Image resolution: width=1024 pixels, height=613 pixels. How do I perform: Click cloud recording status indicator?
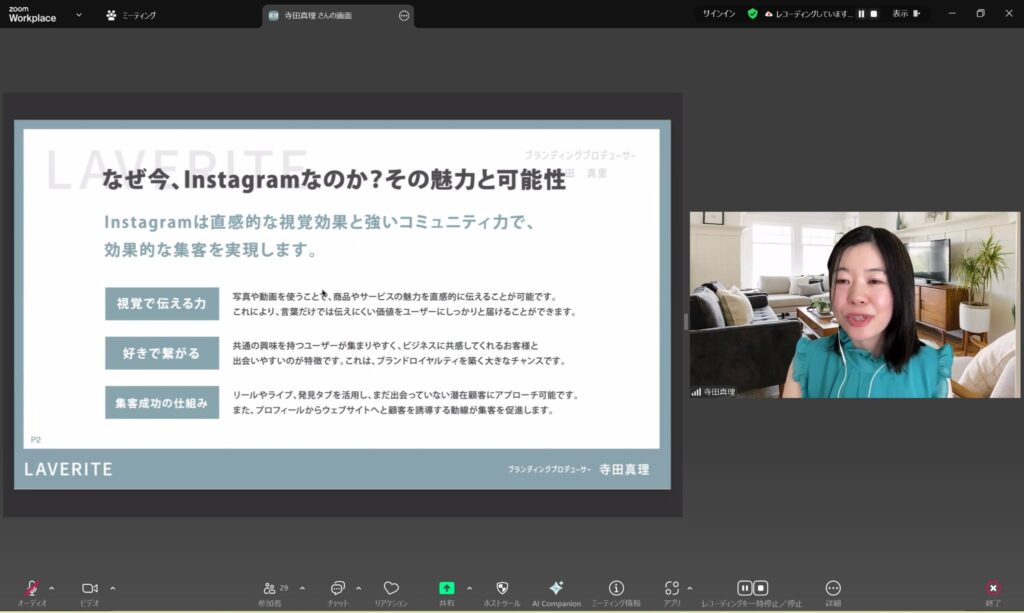(x=808, y=14)
